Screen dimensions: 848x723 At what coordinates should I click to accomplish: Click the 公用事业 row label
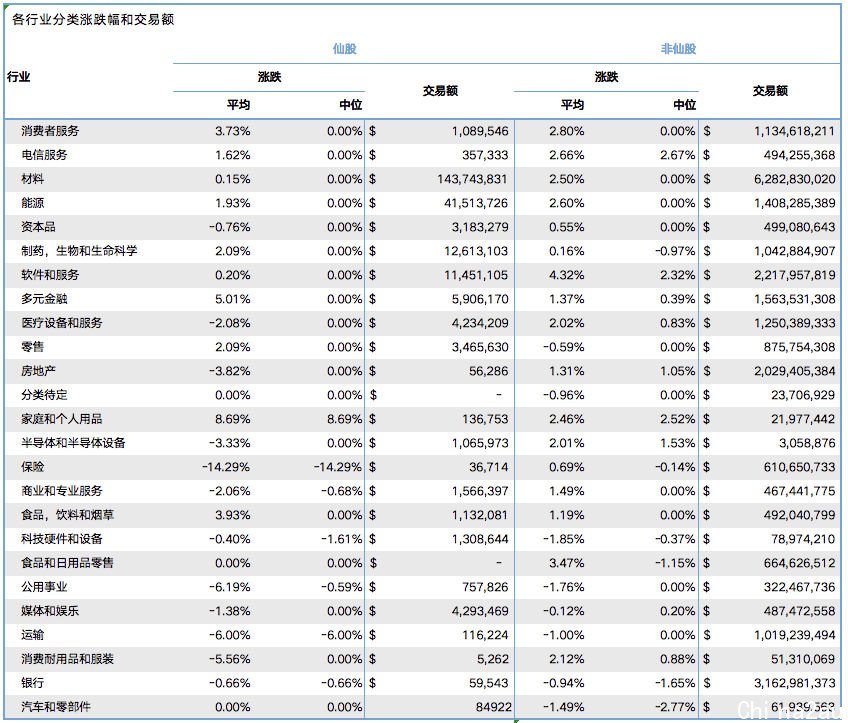(44, 587)
